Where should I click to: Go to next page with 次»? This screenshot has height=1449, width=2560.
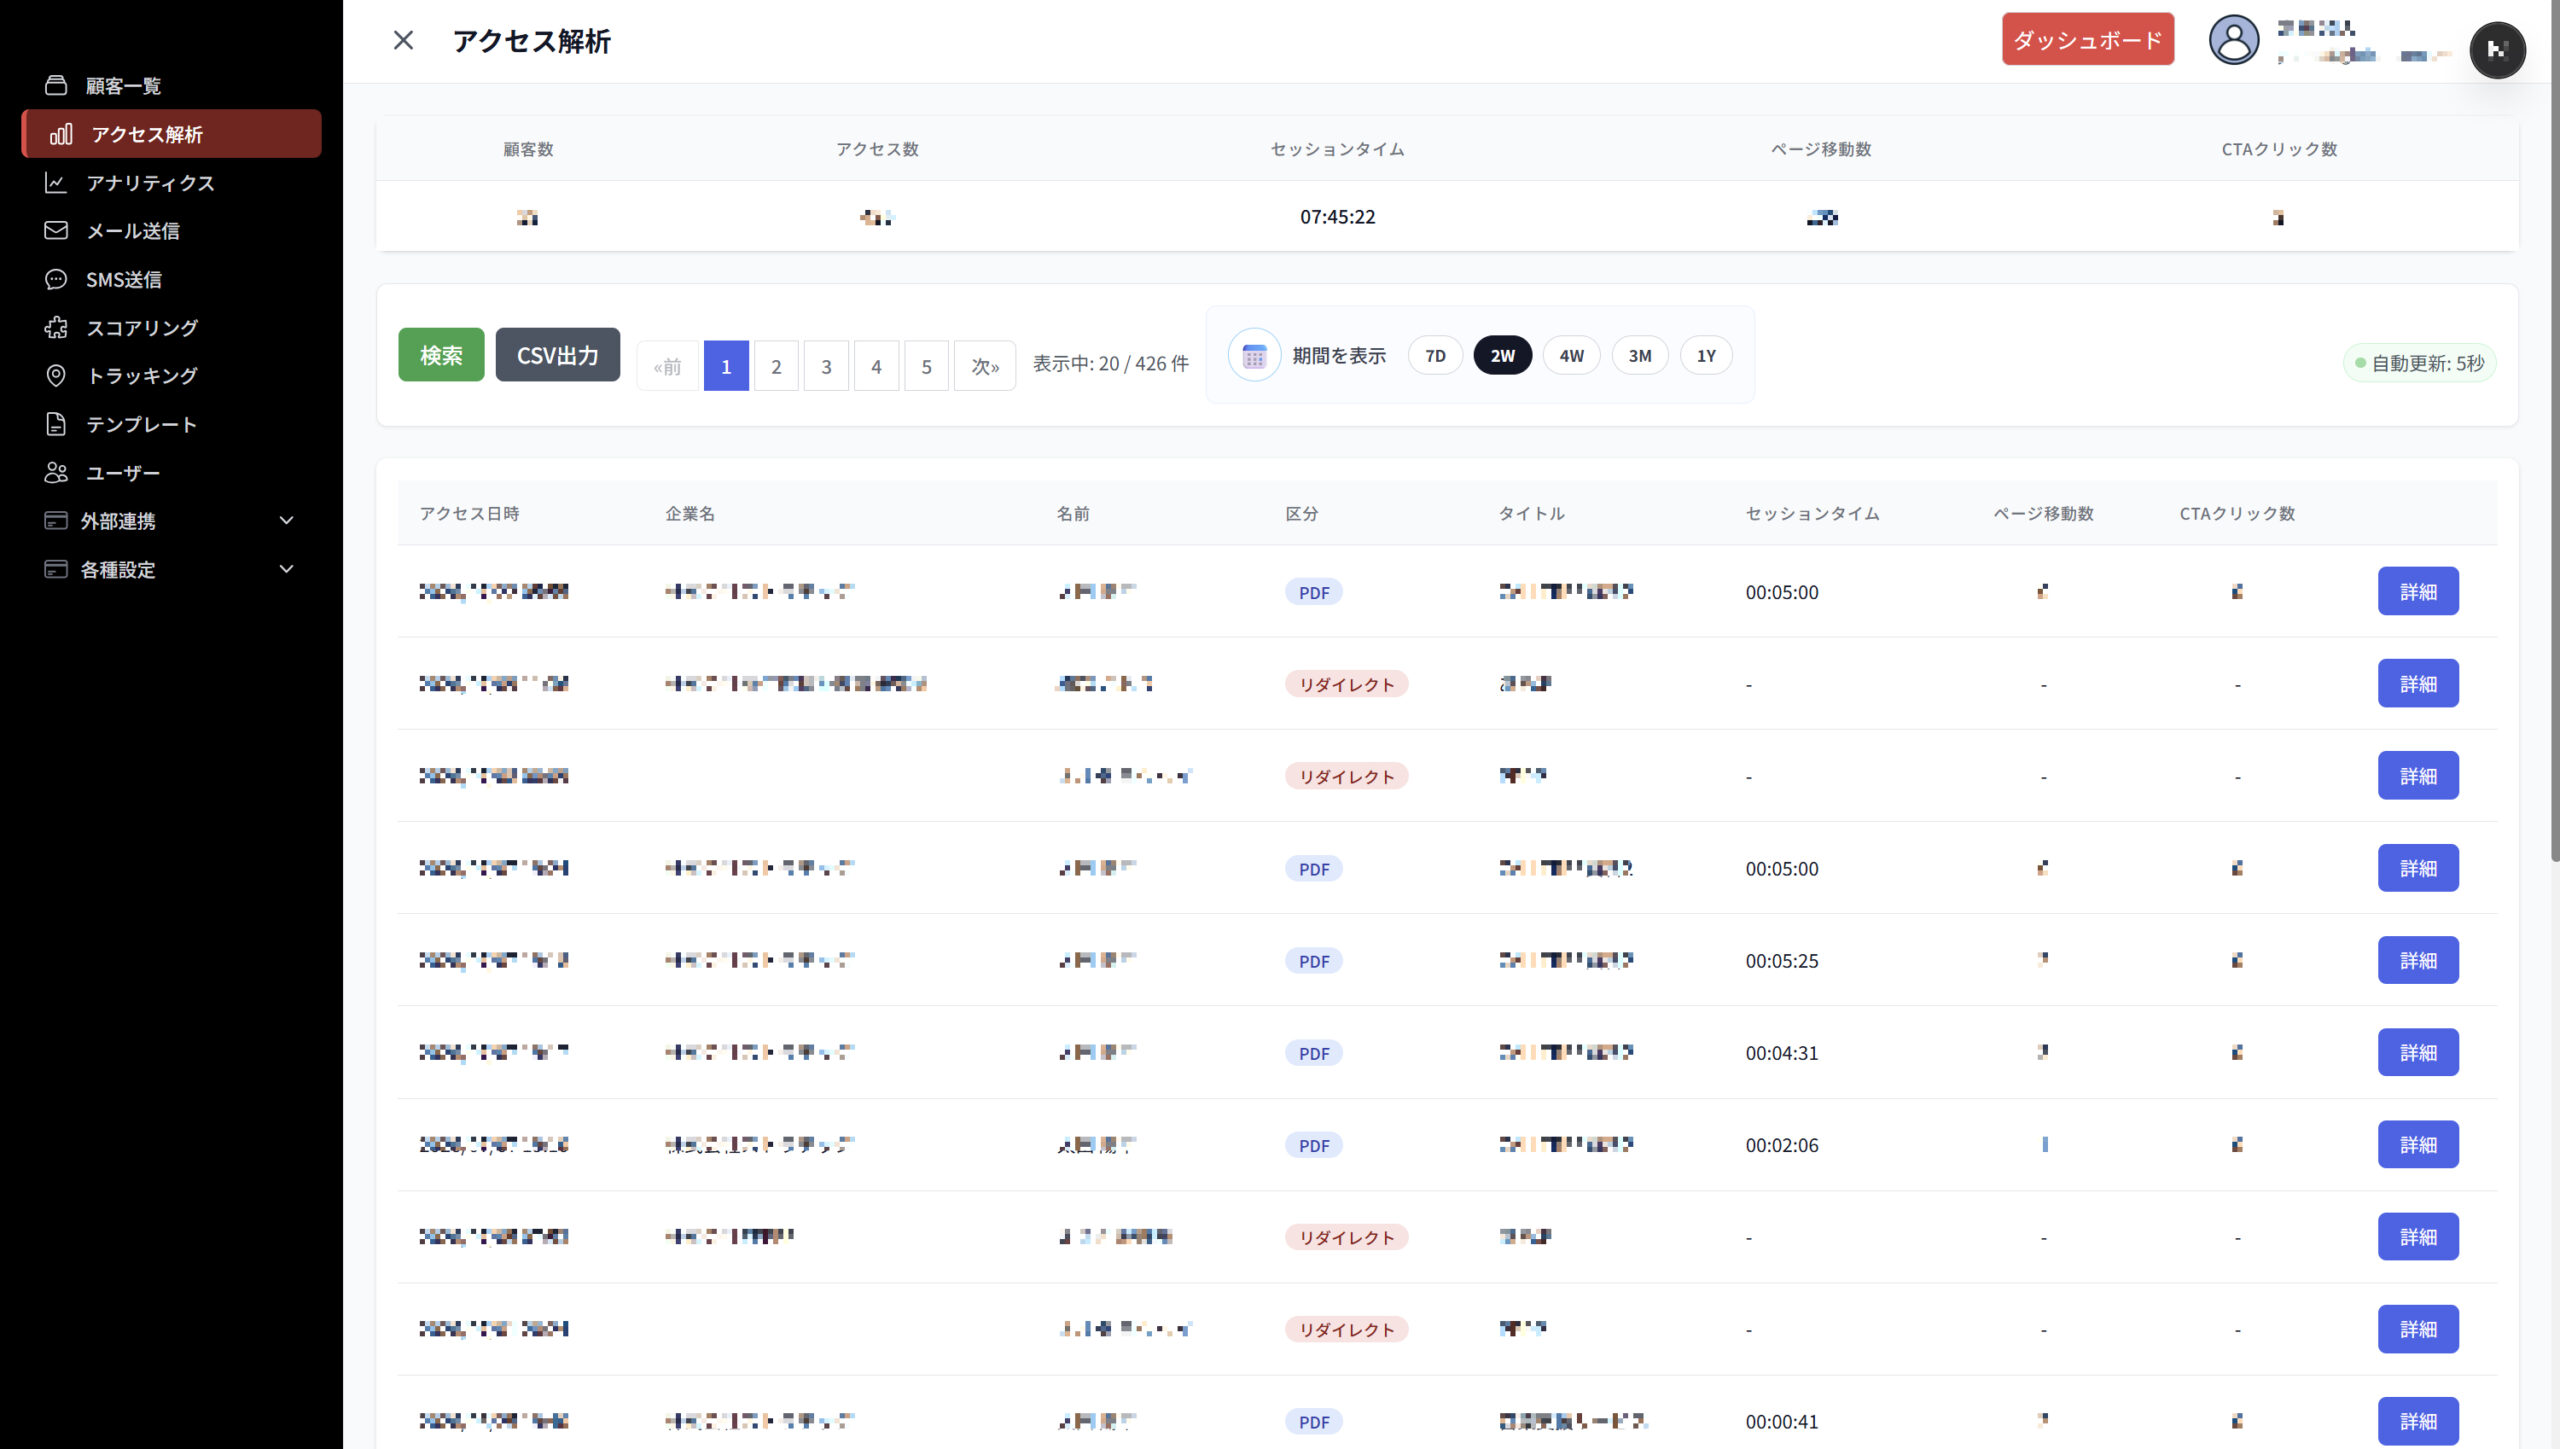[x=985, y=366]
